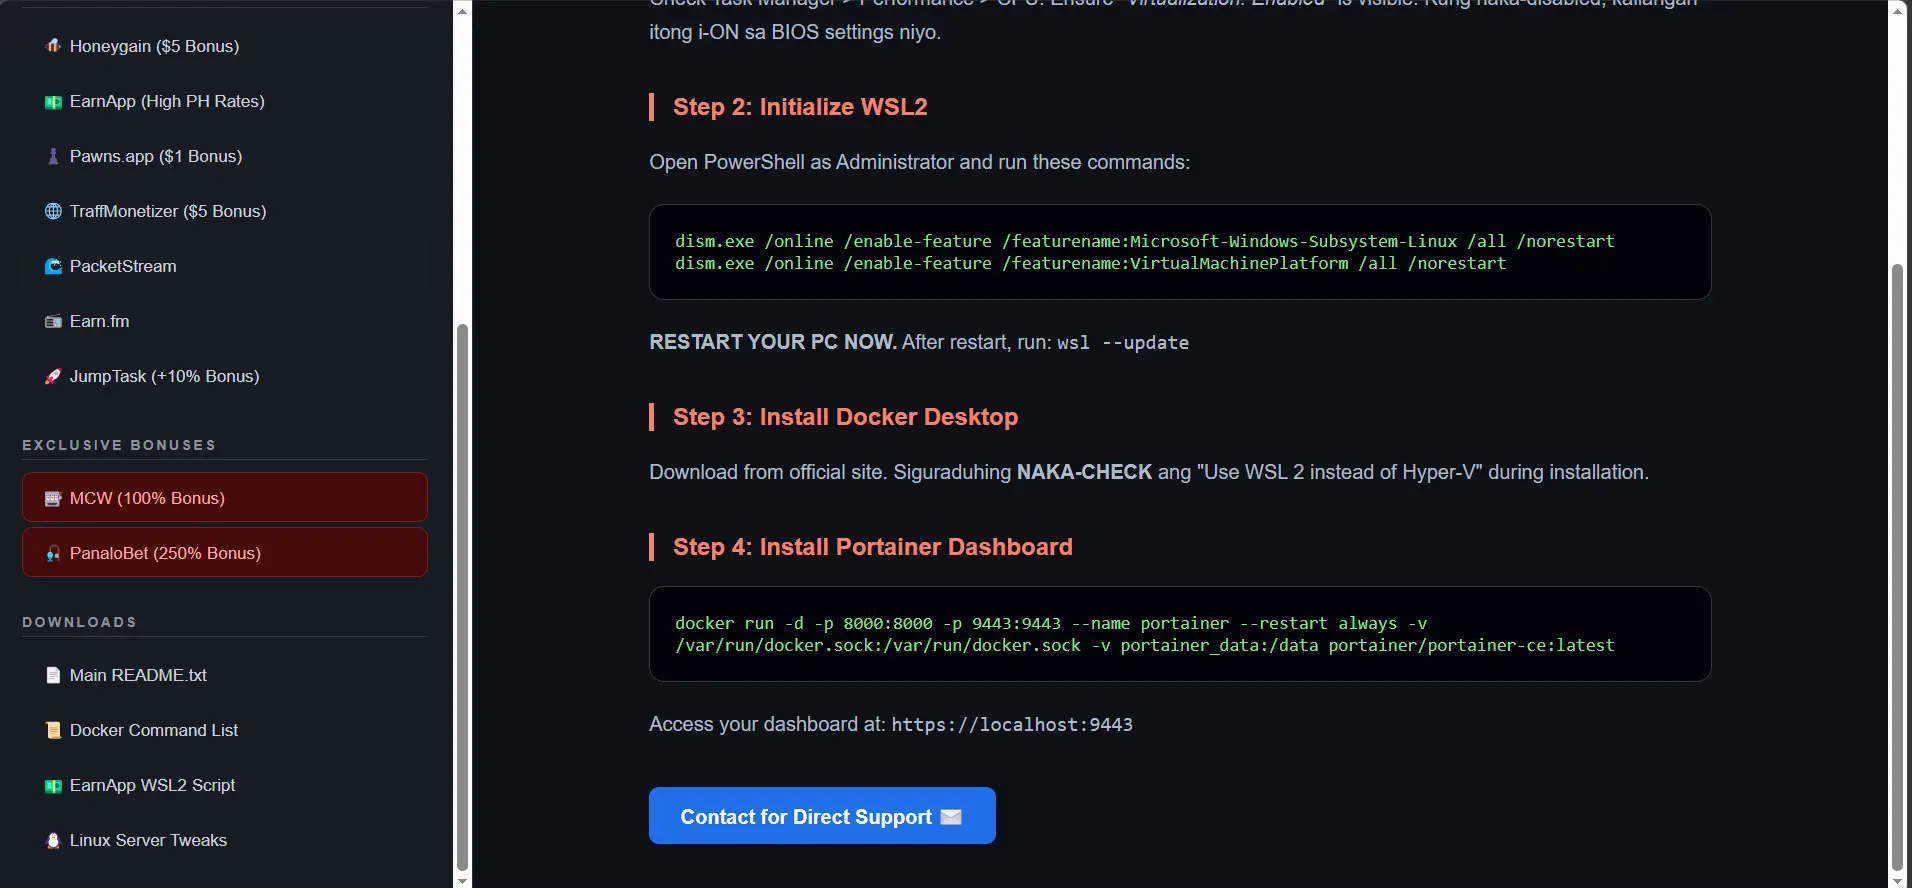The image size is (1912, 888).
Task: Select the PacketStream sidebar entry
Action: coord(225,266)
